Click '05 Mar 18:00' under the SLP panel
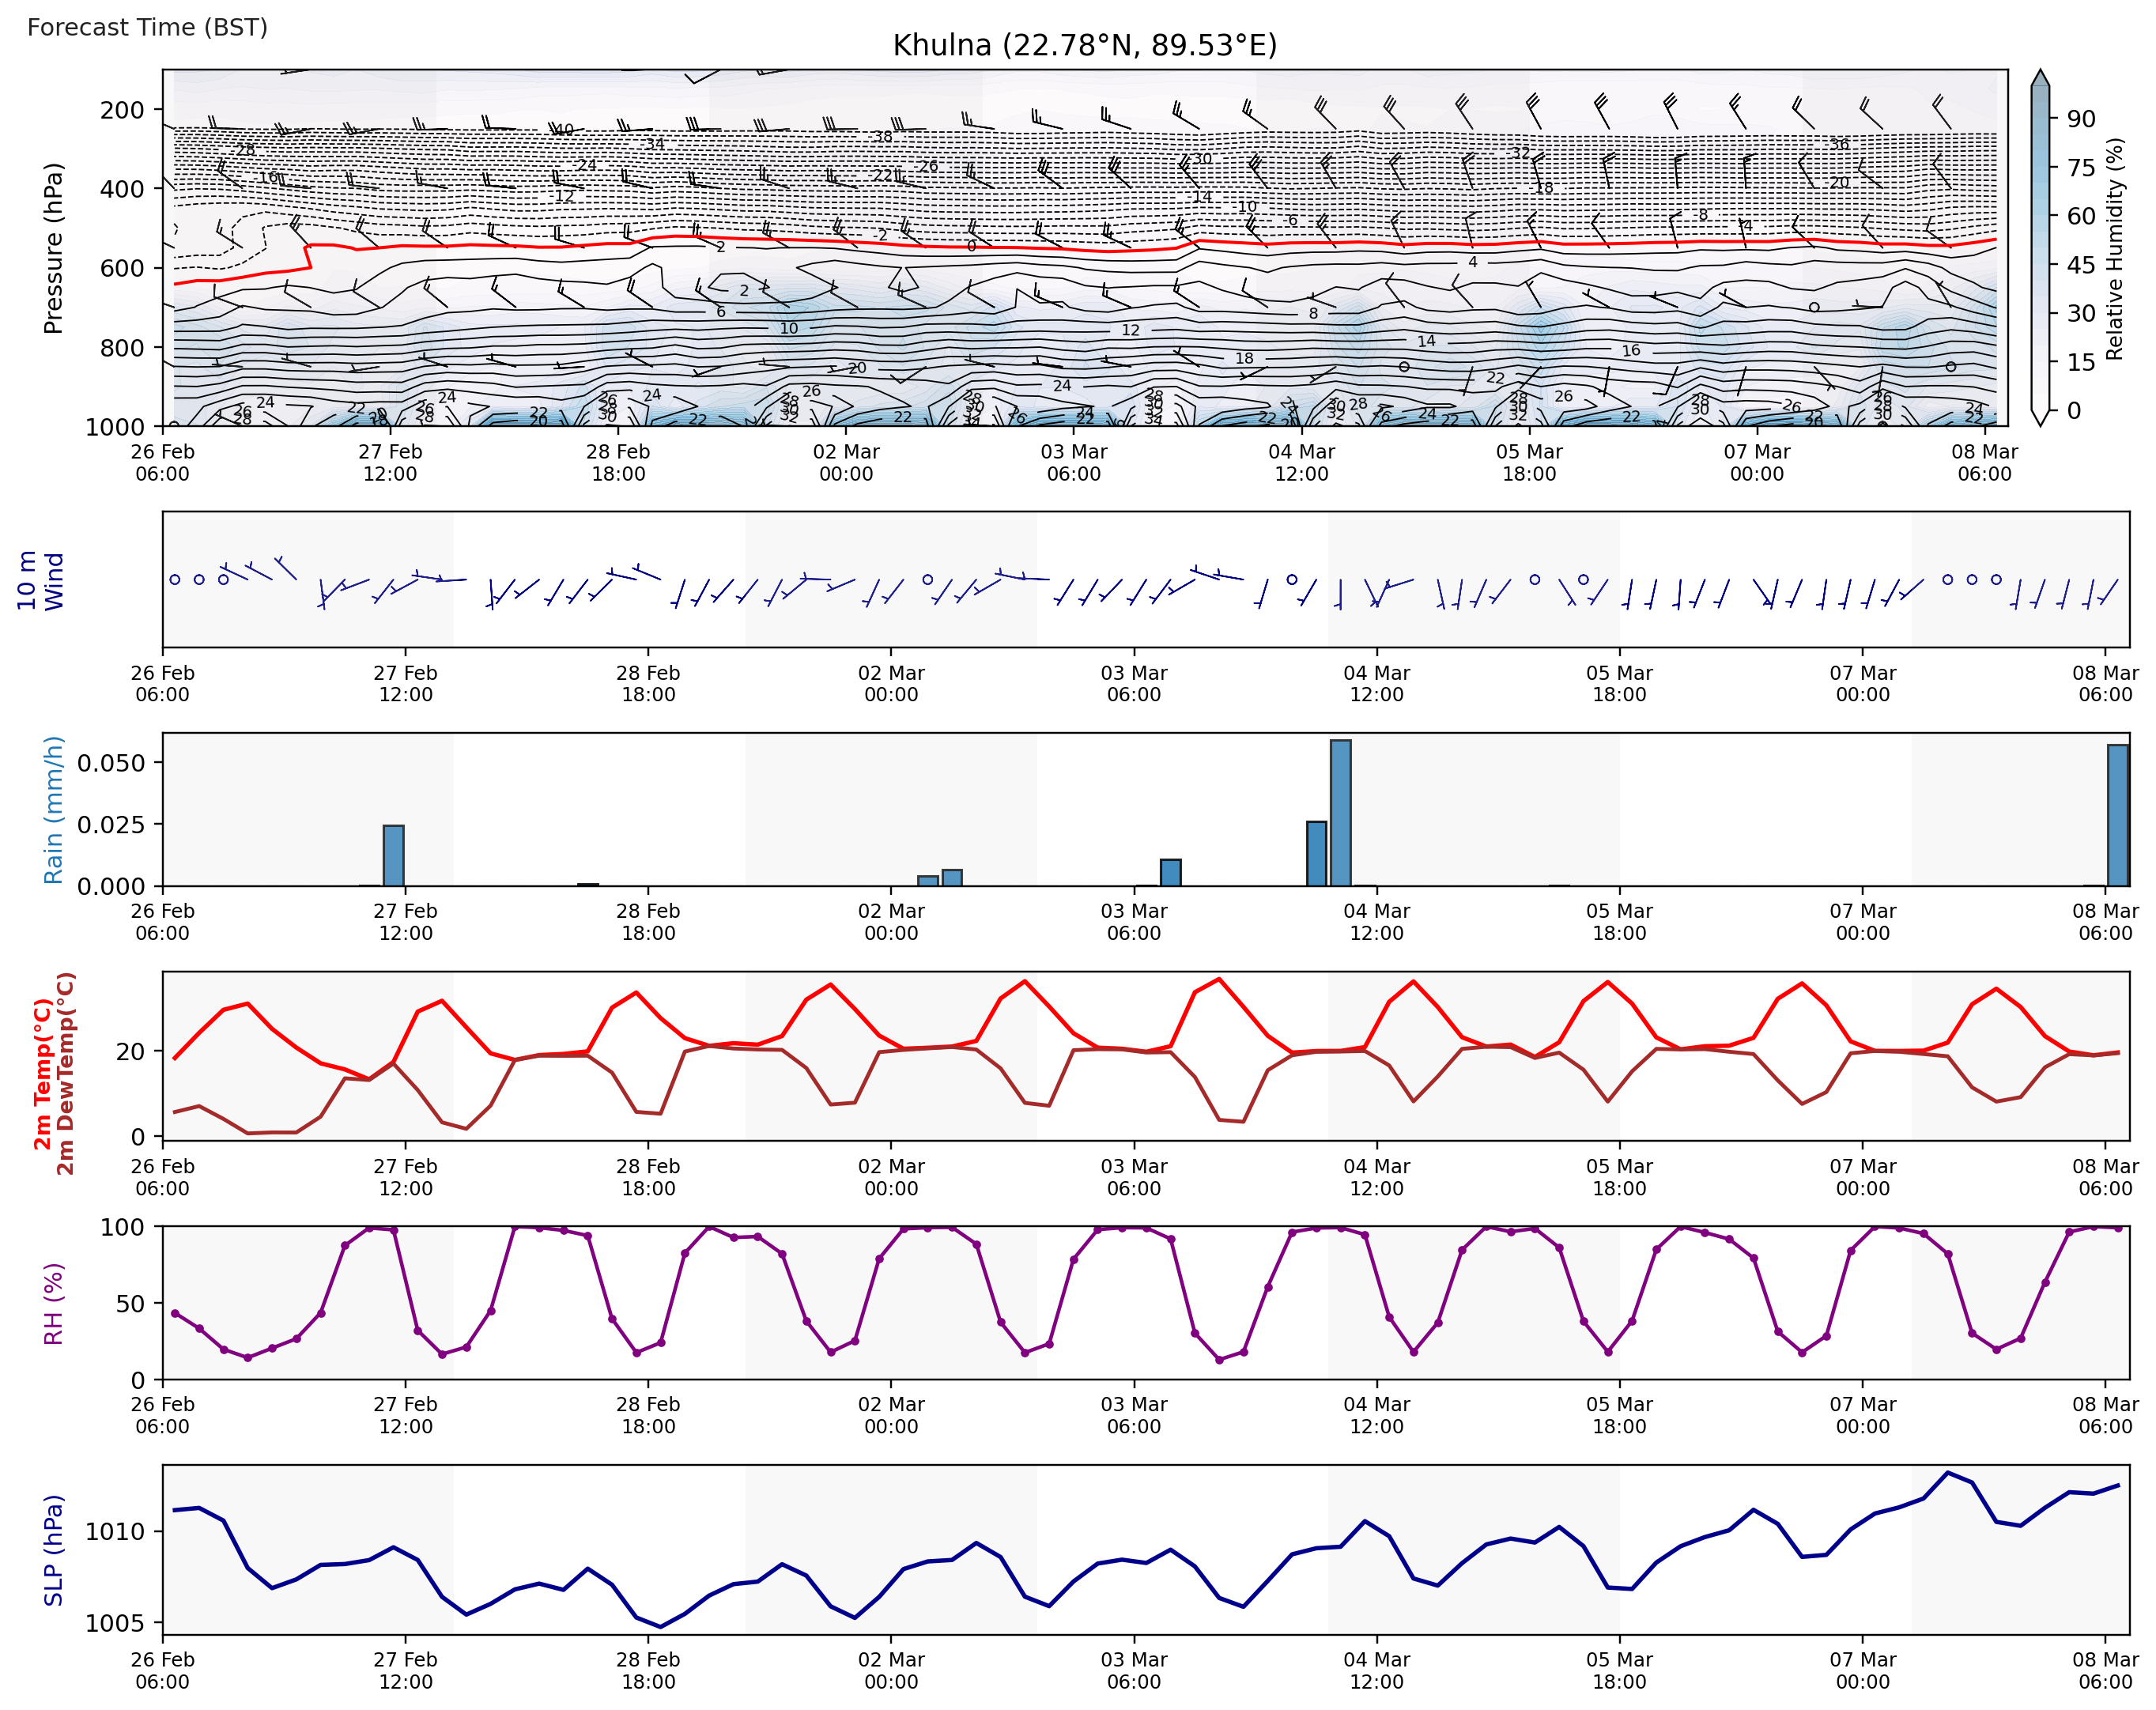Image resolution: width=2156 pixels, height=1710 pixels. pyautogui.click(x=1619, y=1670)
